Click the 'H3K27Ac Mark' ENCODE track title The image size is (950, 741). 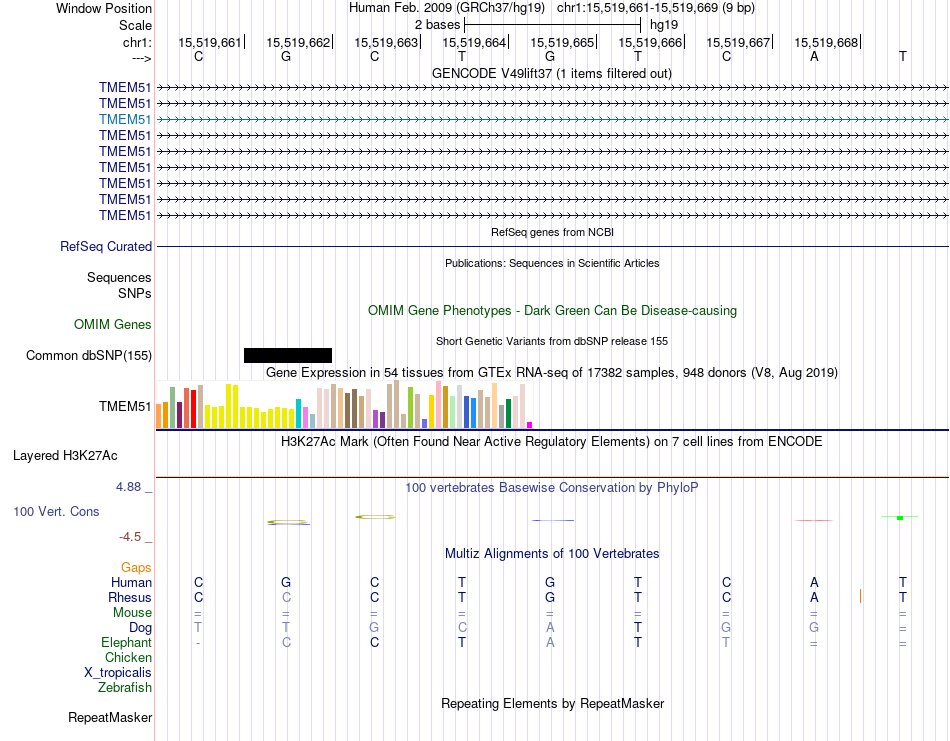(x=552, y=442)
